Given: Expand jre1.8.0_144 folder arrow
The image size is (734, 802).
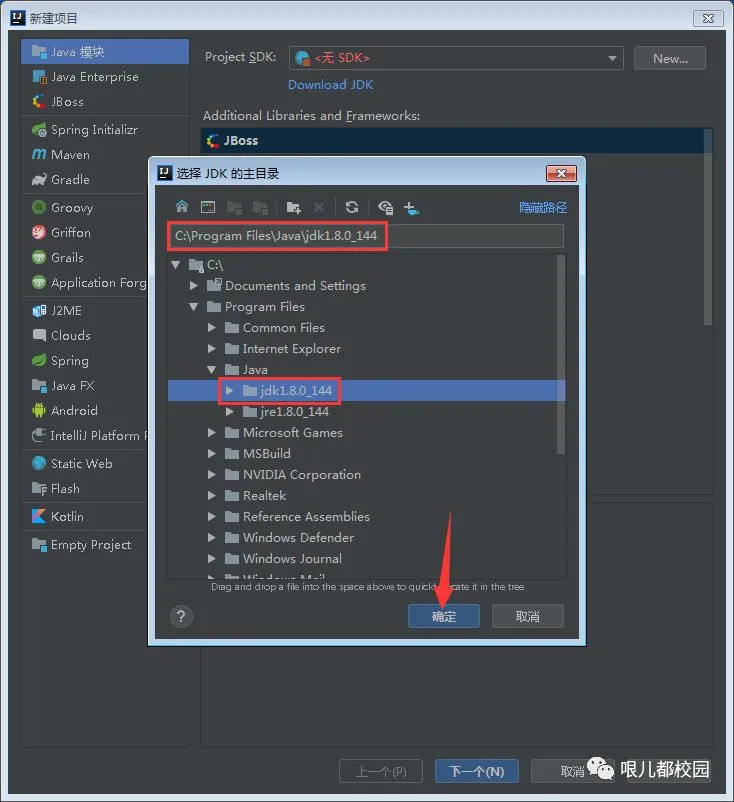Looking at the screenshot, I should pos(230,411).
